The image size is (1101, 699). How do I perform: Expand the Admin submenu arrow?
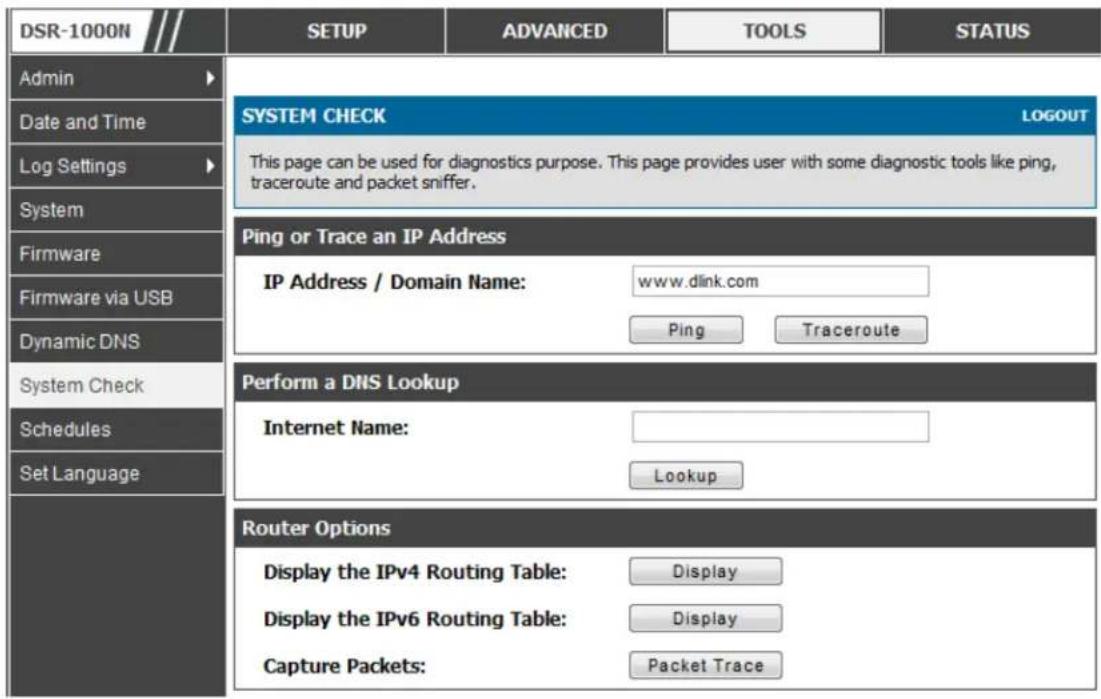click(210, 78)
